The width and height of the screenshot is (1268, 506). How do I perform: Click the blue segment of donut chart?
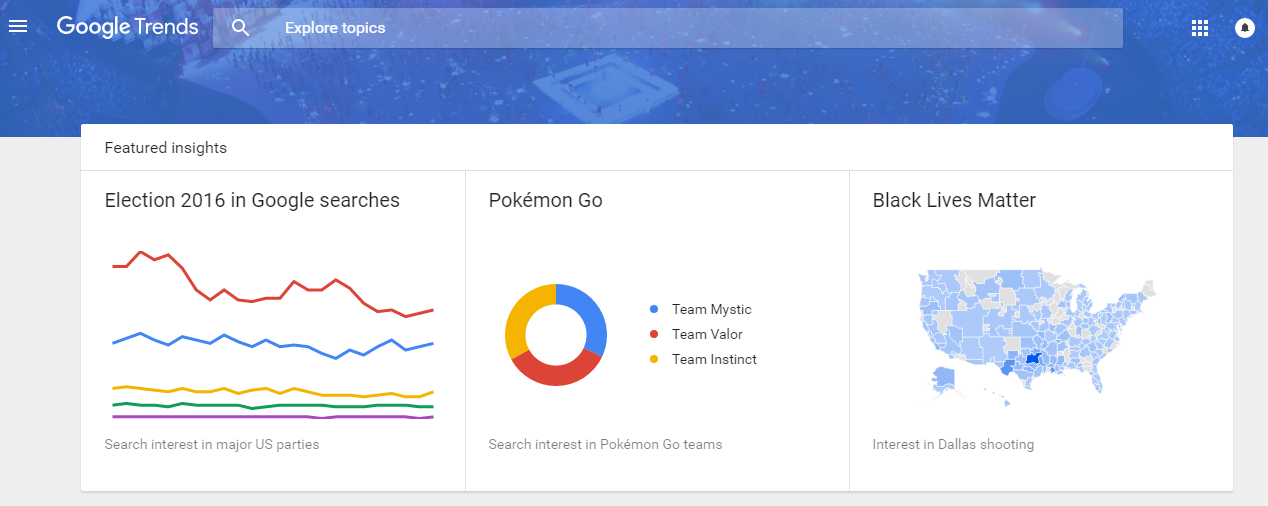coord(595,315)
